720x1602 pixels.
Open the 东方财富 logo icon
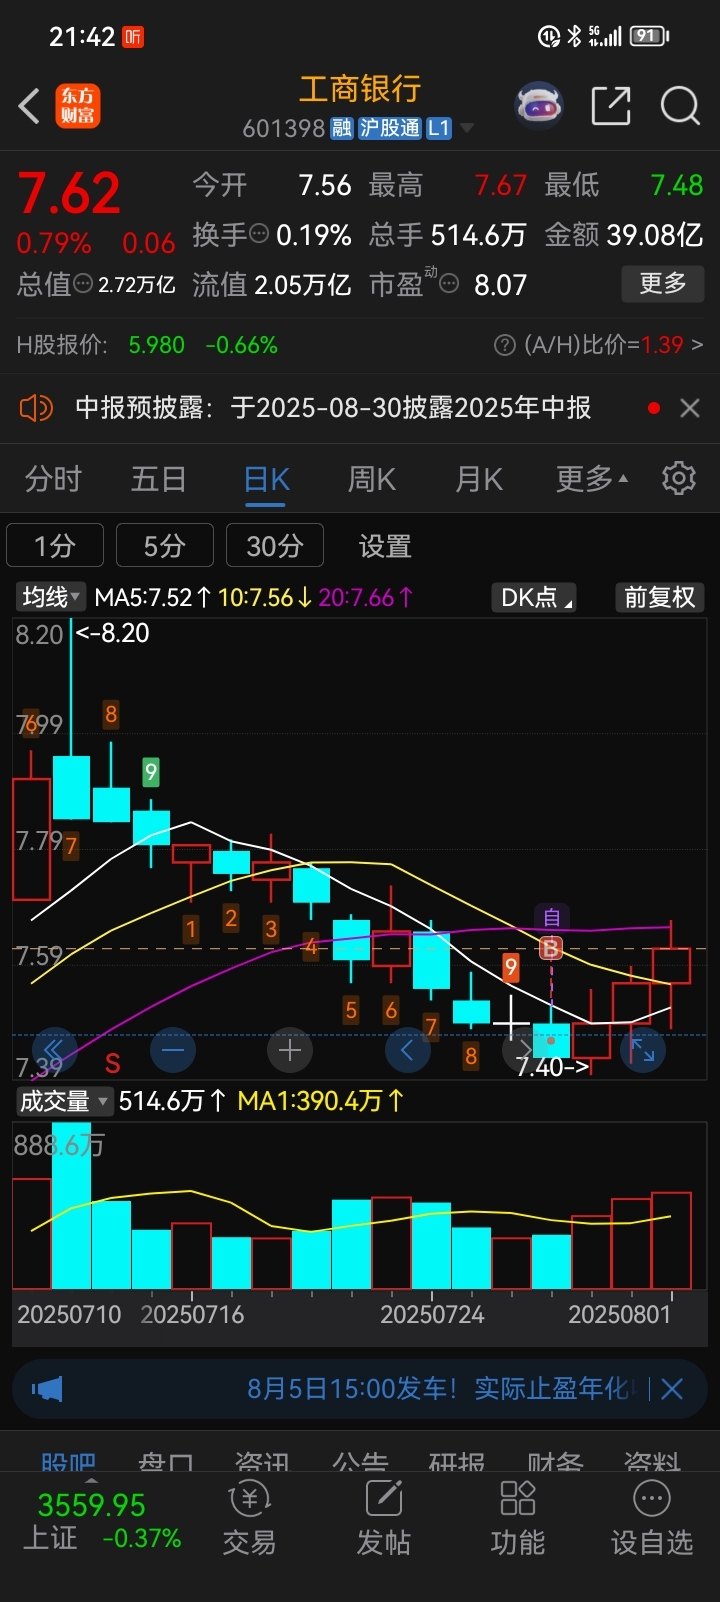[x=78, y=106]
